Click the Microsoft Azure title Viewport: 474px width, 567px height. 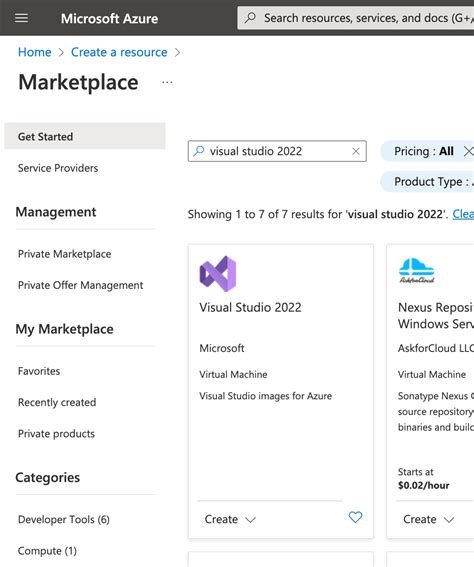[109, 18]
